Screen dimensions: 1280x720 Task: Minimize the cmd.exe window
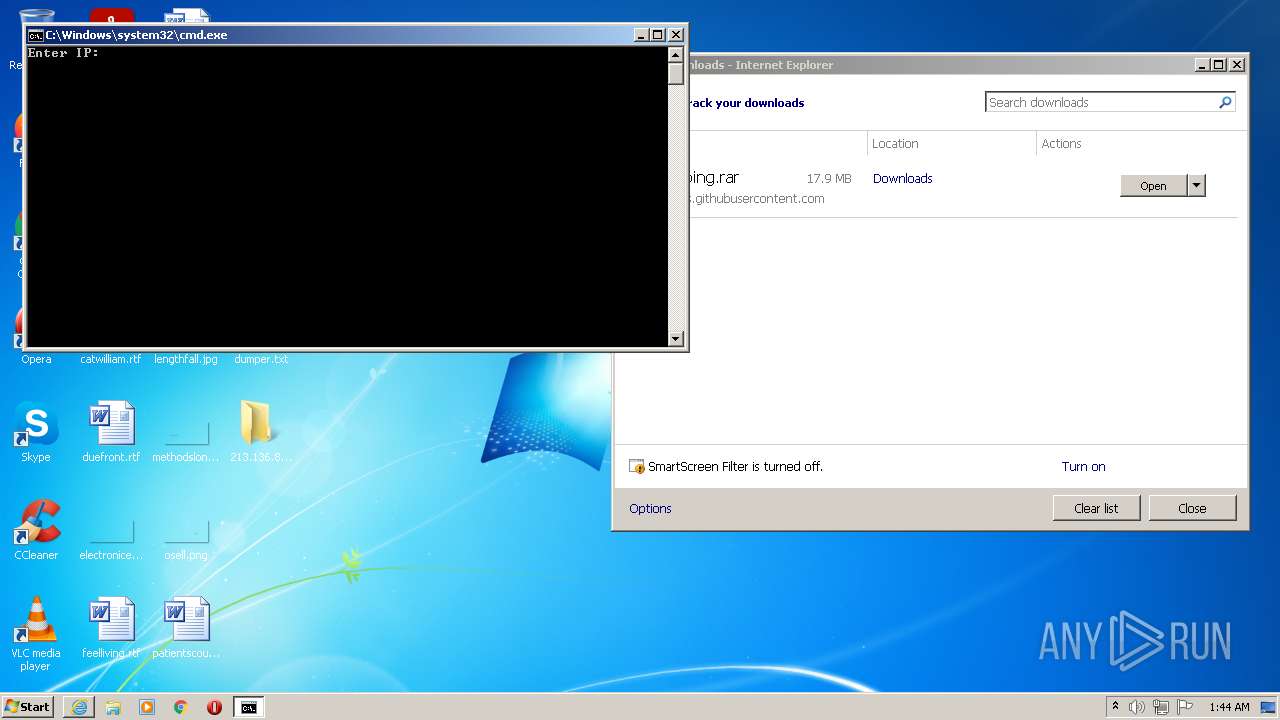click(641, 35)
